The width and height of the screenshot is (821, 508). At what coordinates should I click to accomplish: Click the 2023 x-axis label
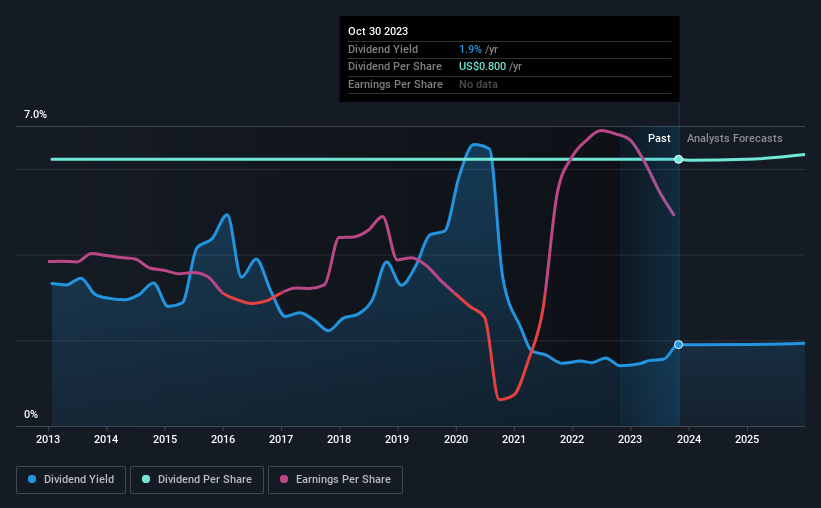pos(630,439)
